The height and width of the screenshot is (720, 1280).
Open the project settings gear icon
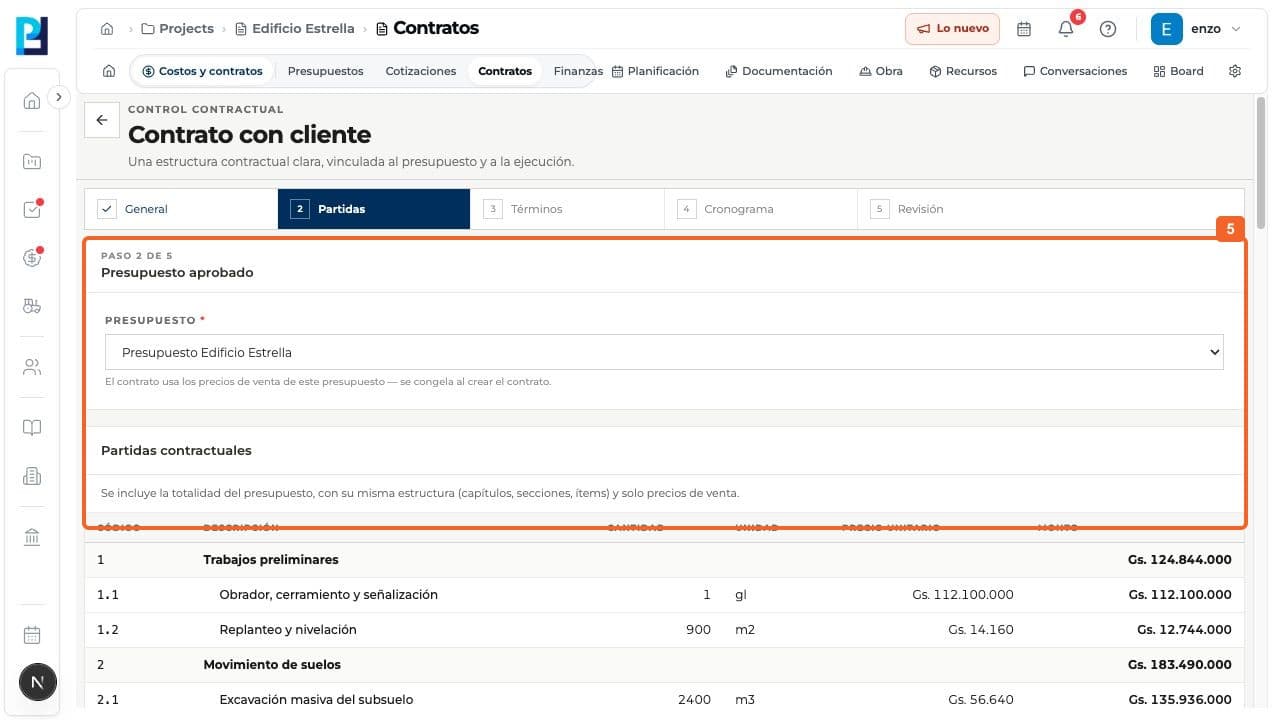tap(1235, 71)
